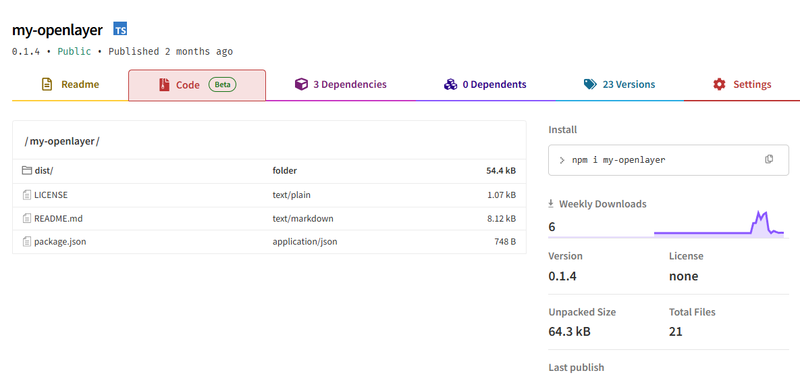Click the Public visibility label
Screen dimensions: 800x377
[x=74, y=52]
